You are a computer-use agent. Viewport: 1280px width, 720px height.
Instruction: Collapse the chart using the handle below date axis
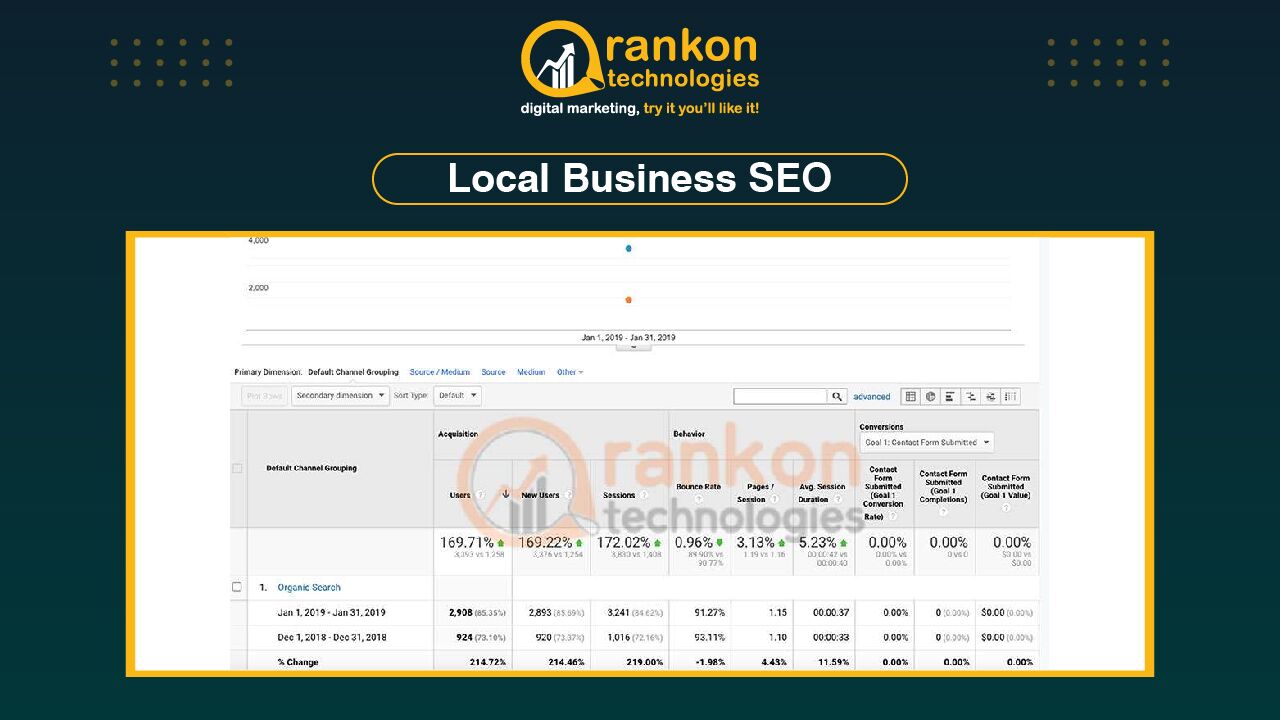[x=633, y=347]
